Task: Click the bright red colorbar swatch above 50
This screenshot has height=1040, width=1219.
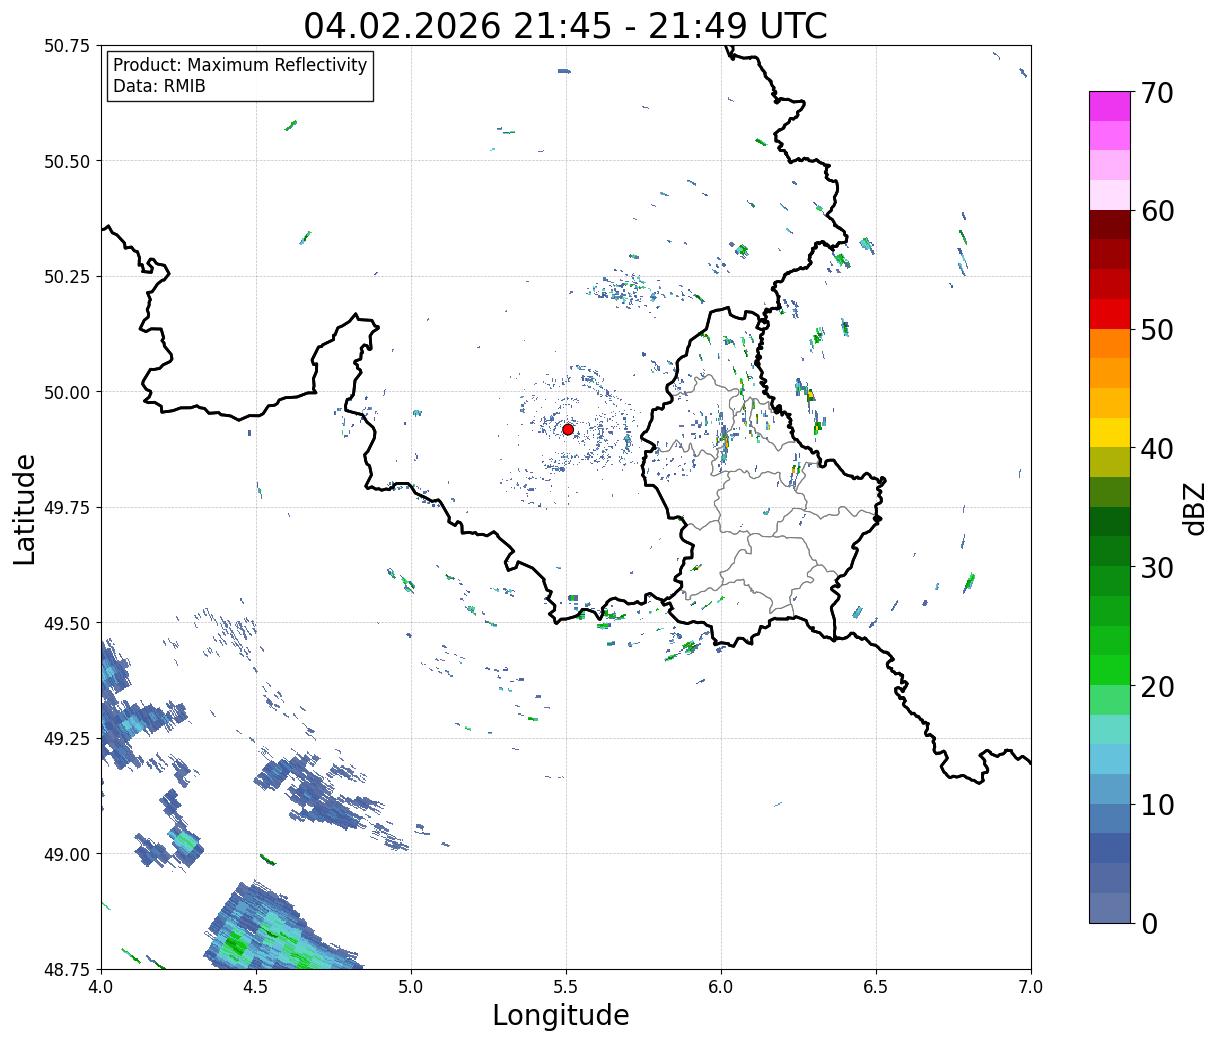Action: pos(1109,314)
